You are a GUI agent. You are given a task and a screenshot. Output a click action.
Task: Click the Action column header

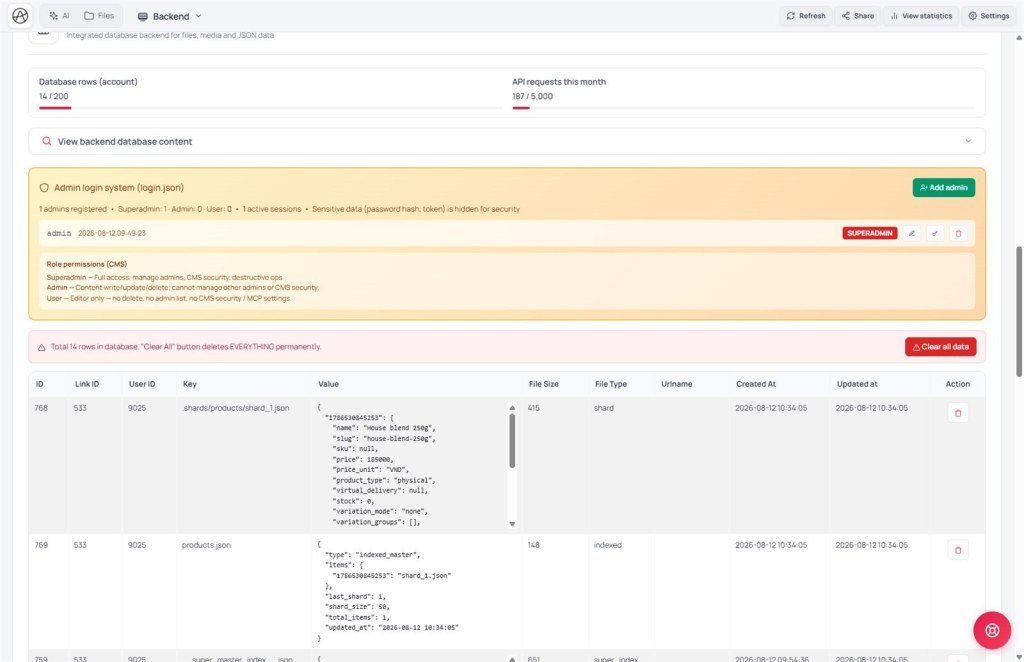point(957,384)
